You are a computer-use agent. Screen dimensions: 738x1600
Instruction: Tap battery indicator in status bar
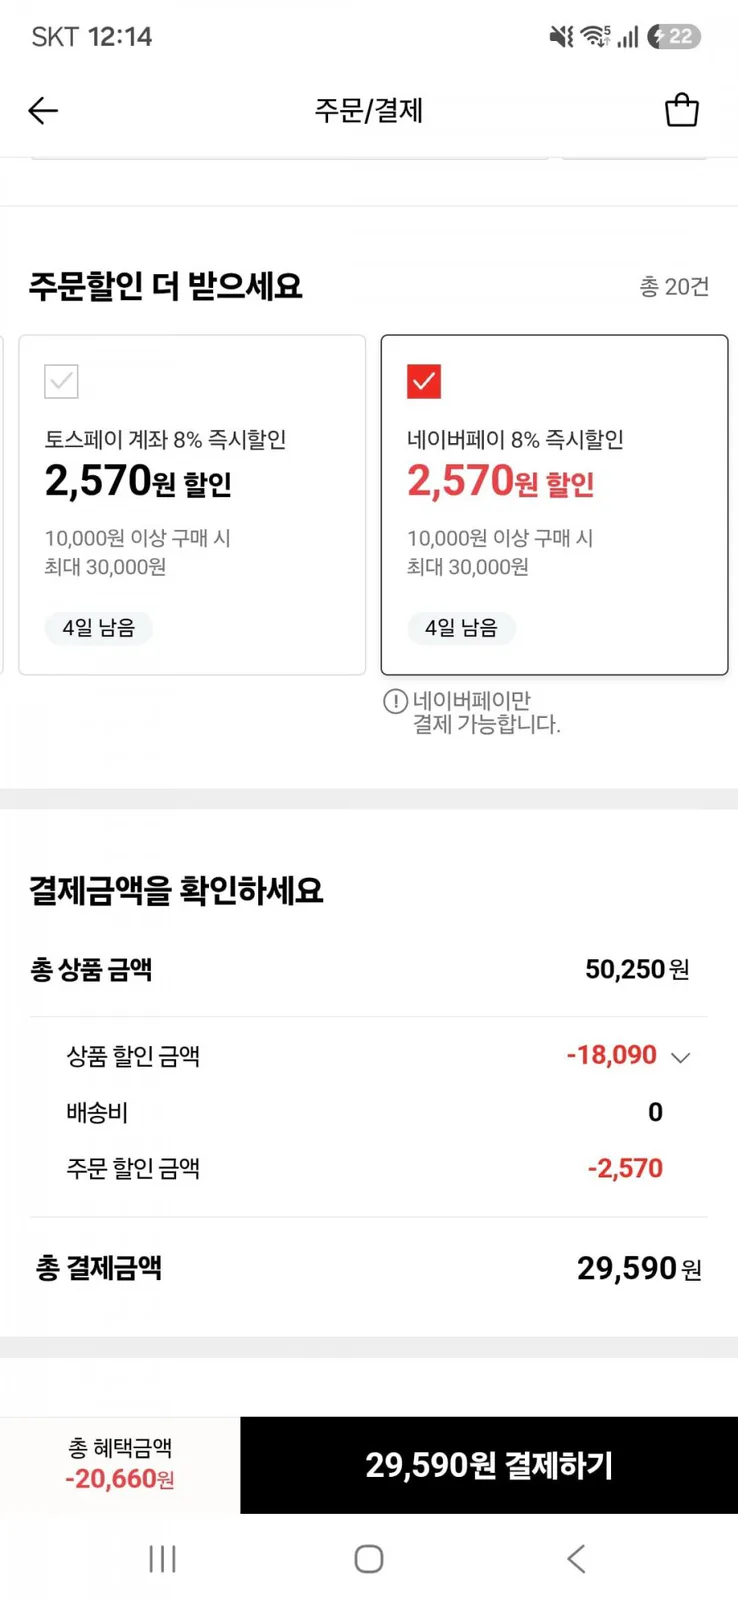click(x=675, y=37)
